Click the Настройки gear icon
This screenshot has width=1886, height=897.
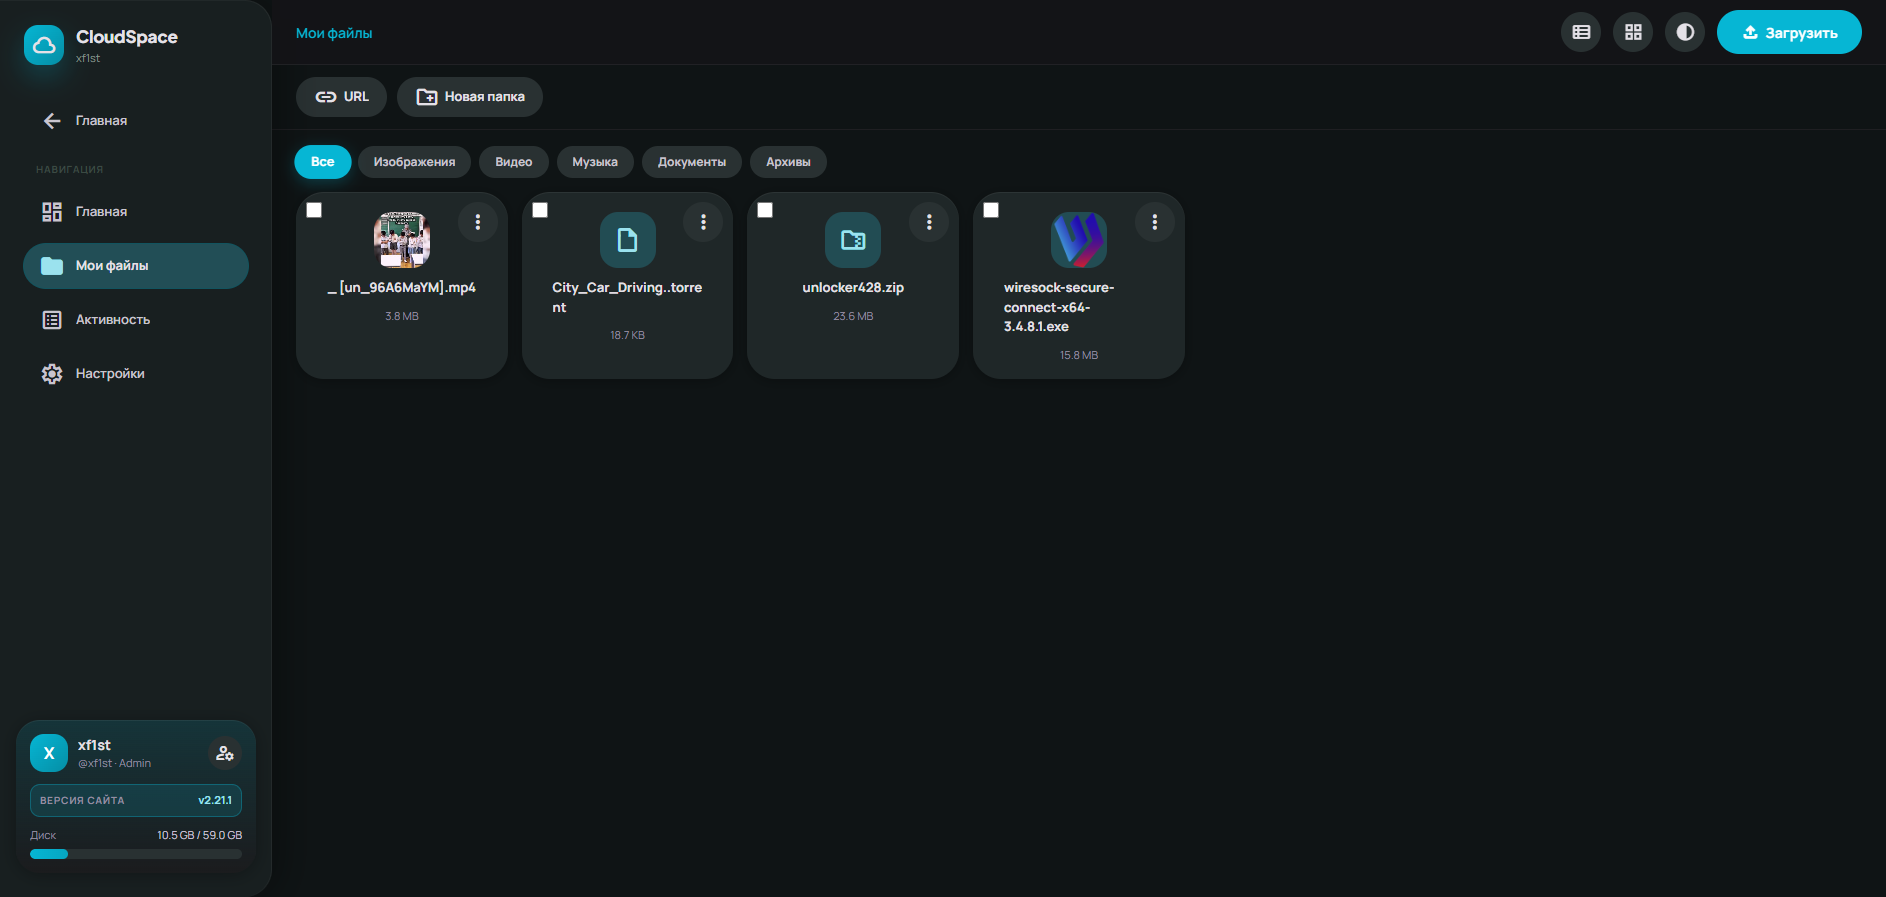[52, 374]
